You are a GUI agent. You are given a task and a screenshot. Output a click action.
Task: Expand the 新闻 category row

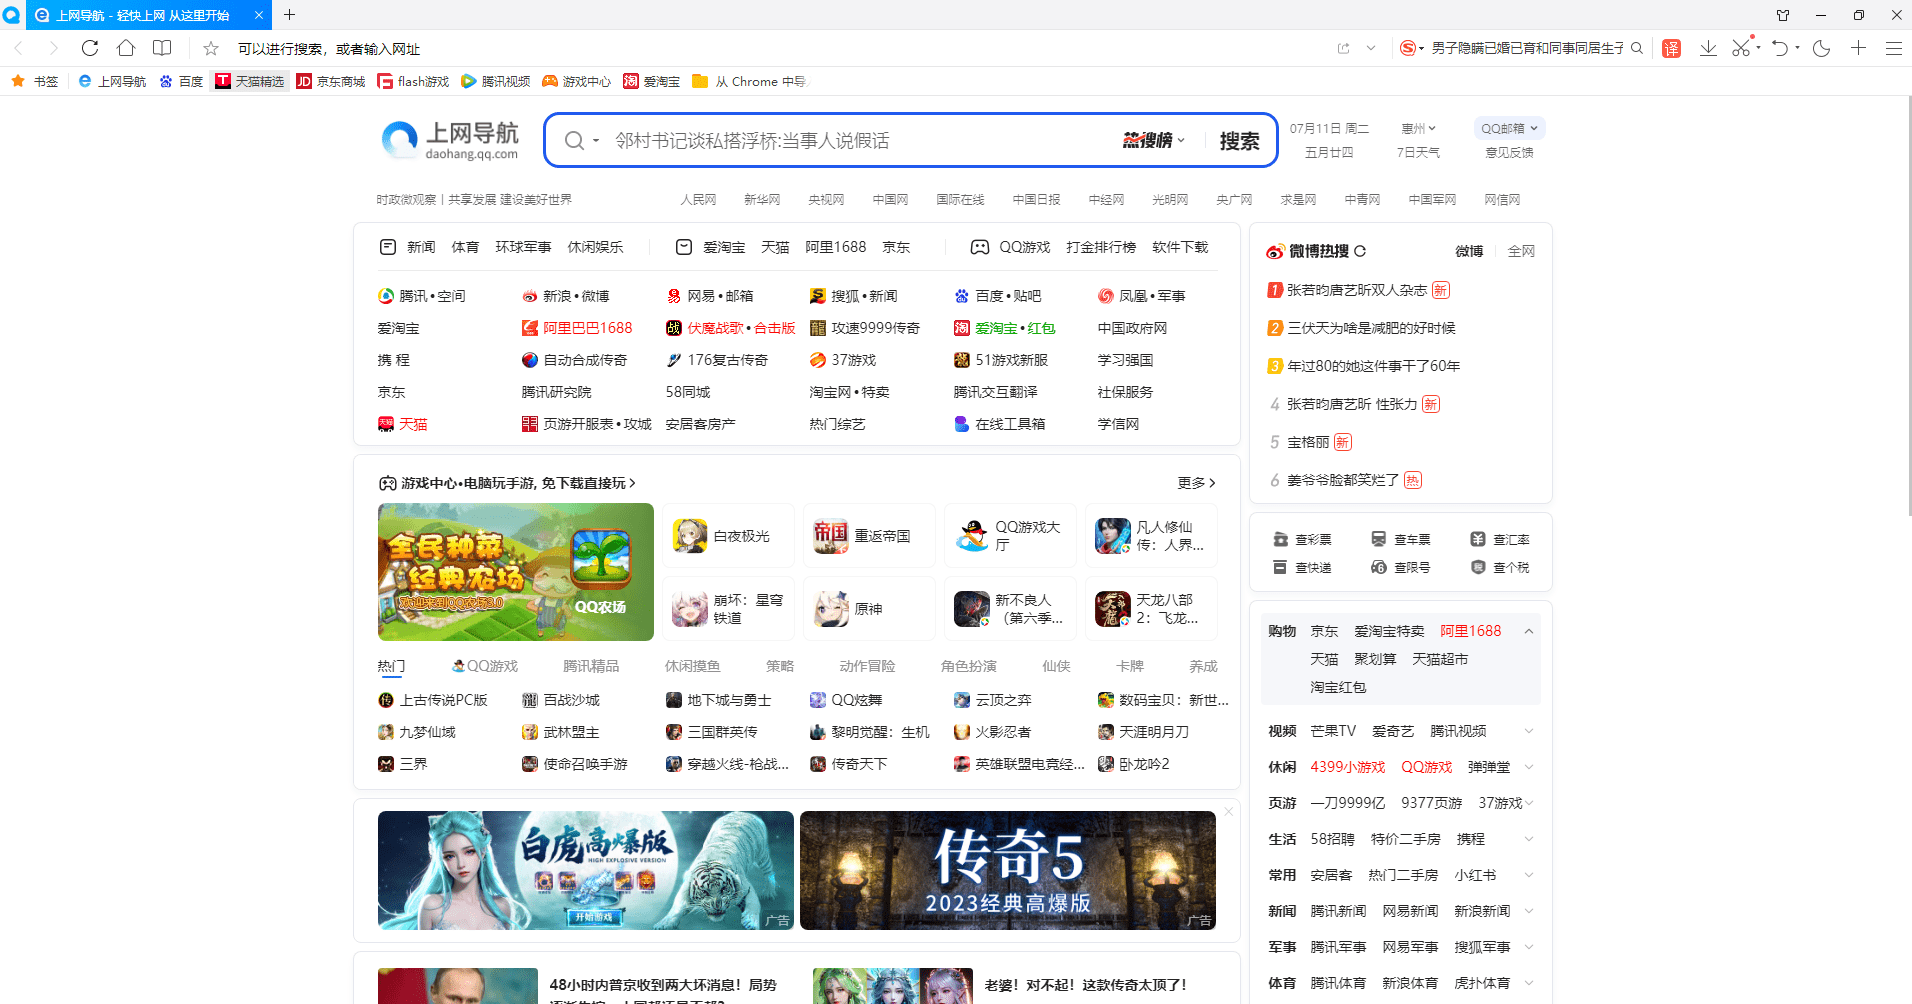tap(1528, 911)
